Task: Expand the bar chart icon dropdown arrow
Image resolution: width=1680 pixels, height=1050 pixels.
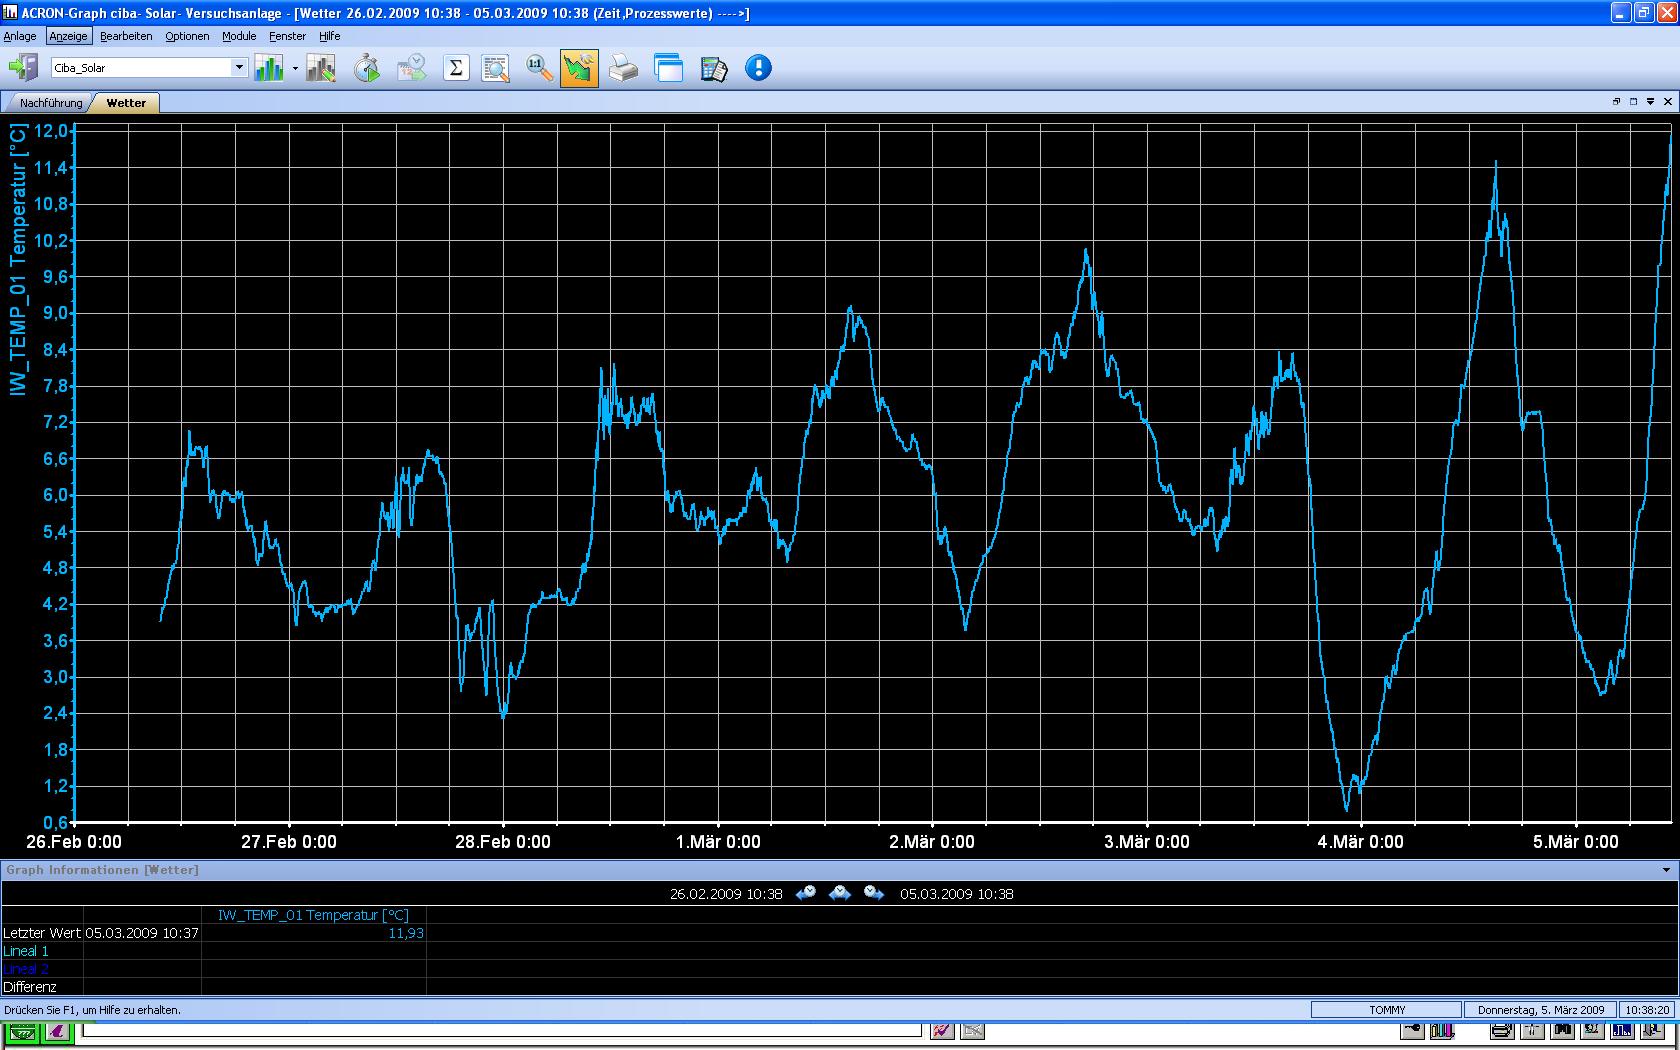Action: tap(295, 69)
